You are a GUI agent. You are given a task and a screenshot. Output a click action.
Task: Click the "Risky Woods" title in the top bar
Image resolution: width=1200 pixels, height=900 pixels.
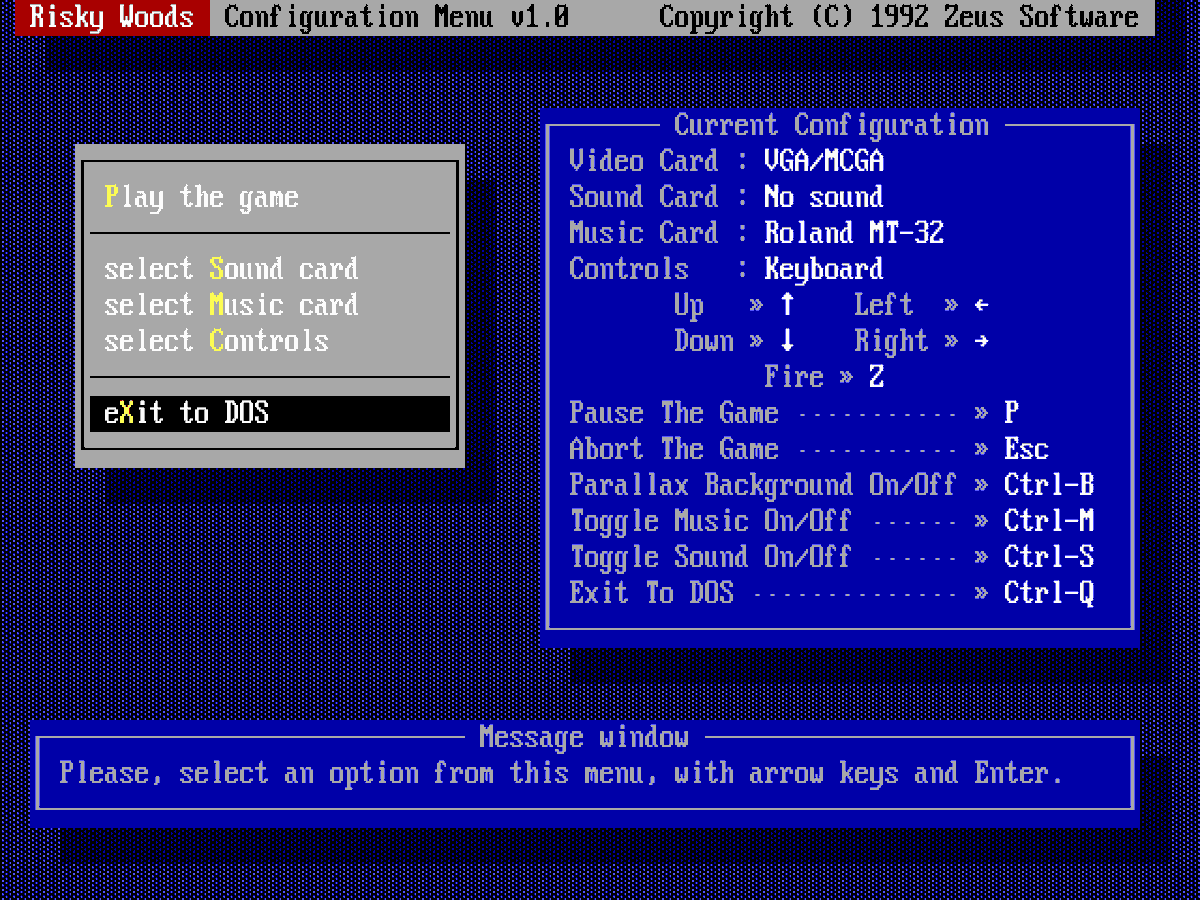pos(112,17)
